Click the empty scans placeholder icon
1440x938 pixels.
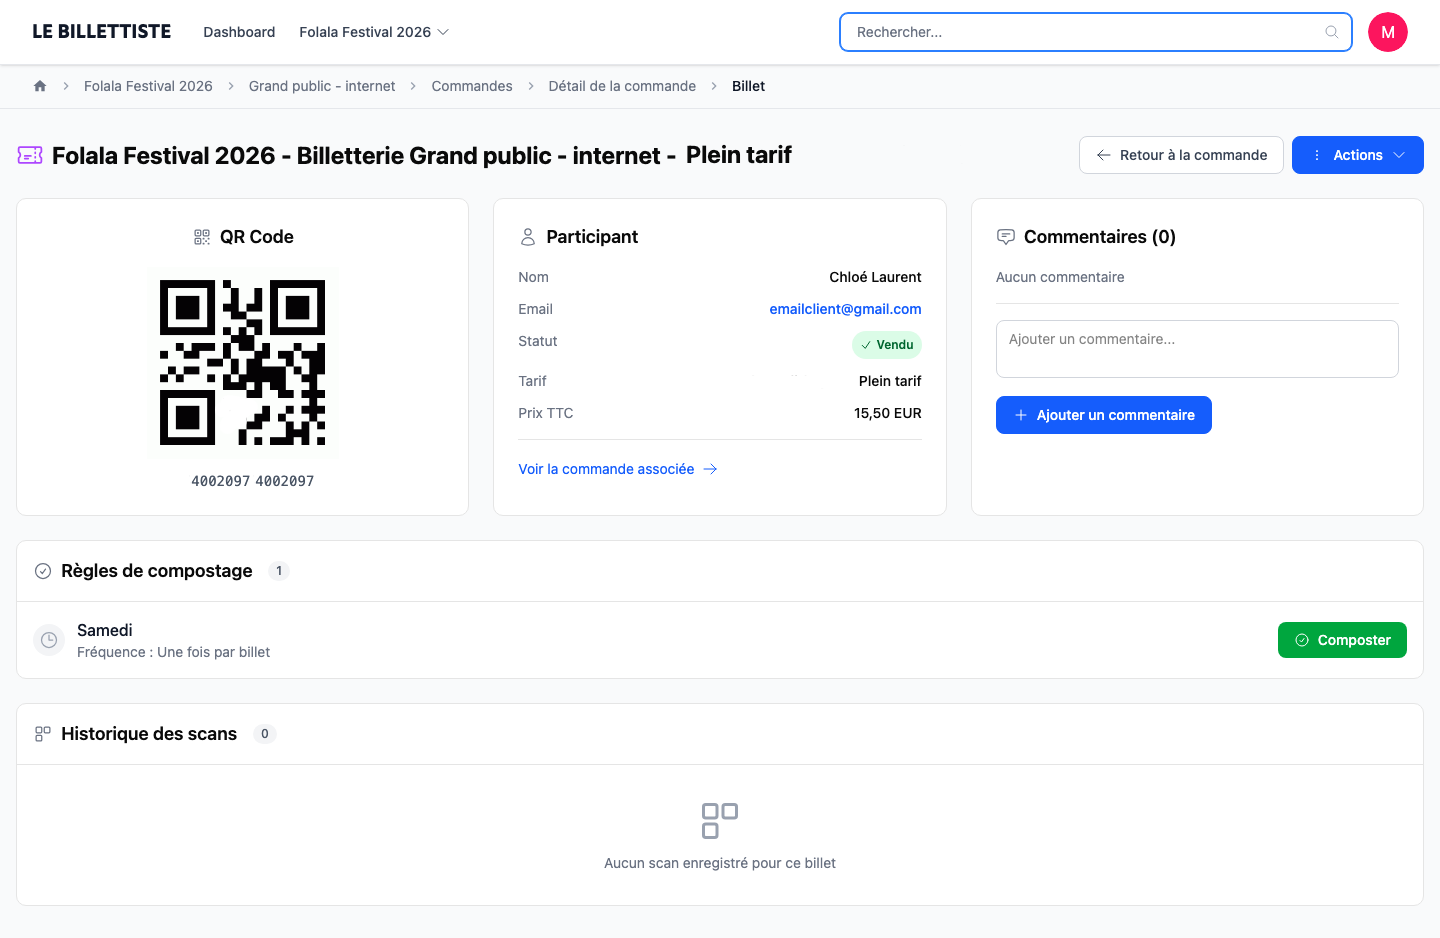click(x=720, y=821)
